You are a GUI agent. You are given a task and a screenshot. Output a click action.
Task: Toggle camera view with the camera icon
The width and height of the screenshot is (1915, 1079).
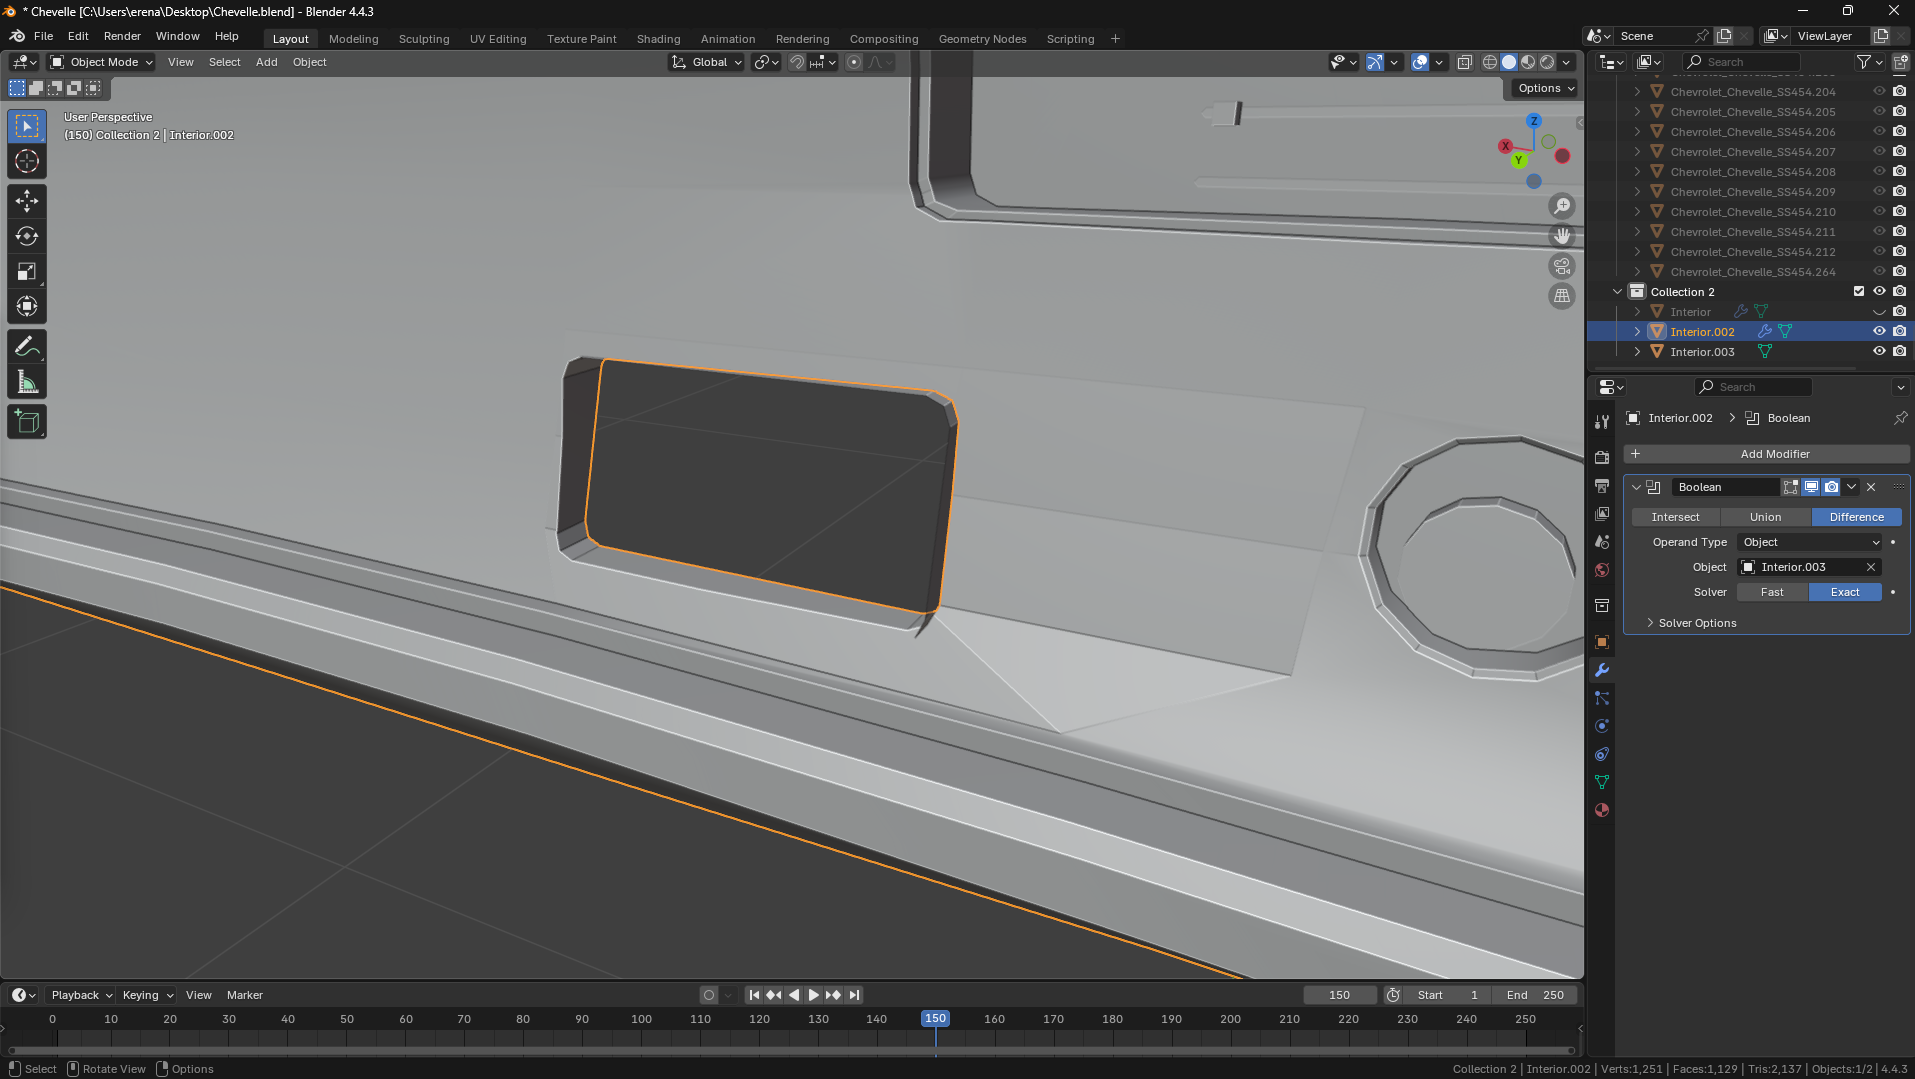1562,266
